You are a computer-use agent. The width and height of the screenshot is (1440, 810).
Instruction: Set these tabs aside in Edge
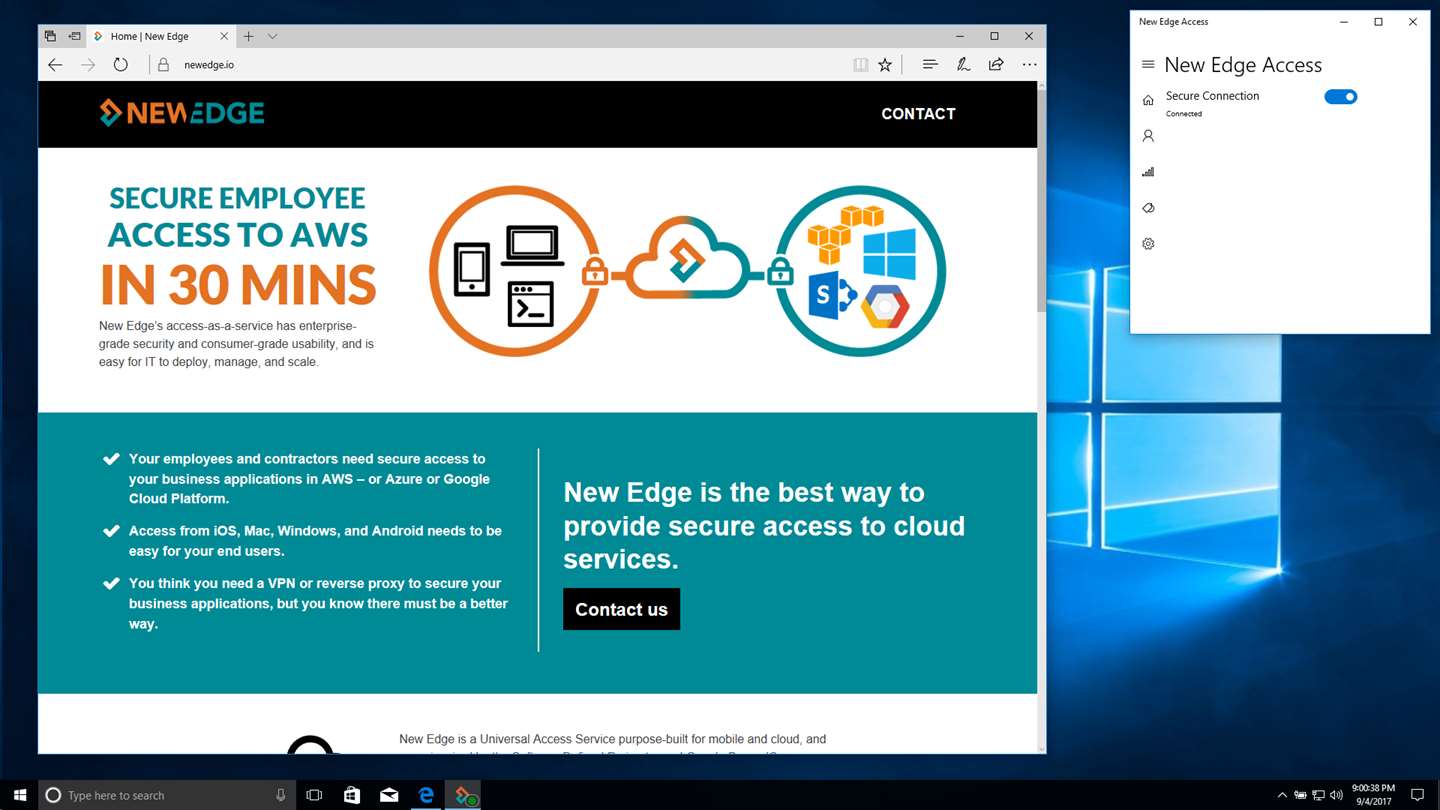(x=74, y=36)
